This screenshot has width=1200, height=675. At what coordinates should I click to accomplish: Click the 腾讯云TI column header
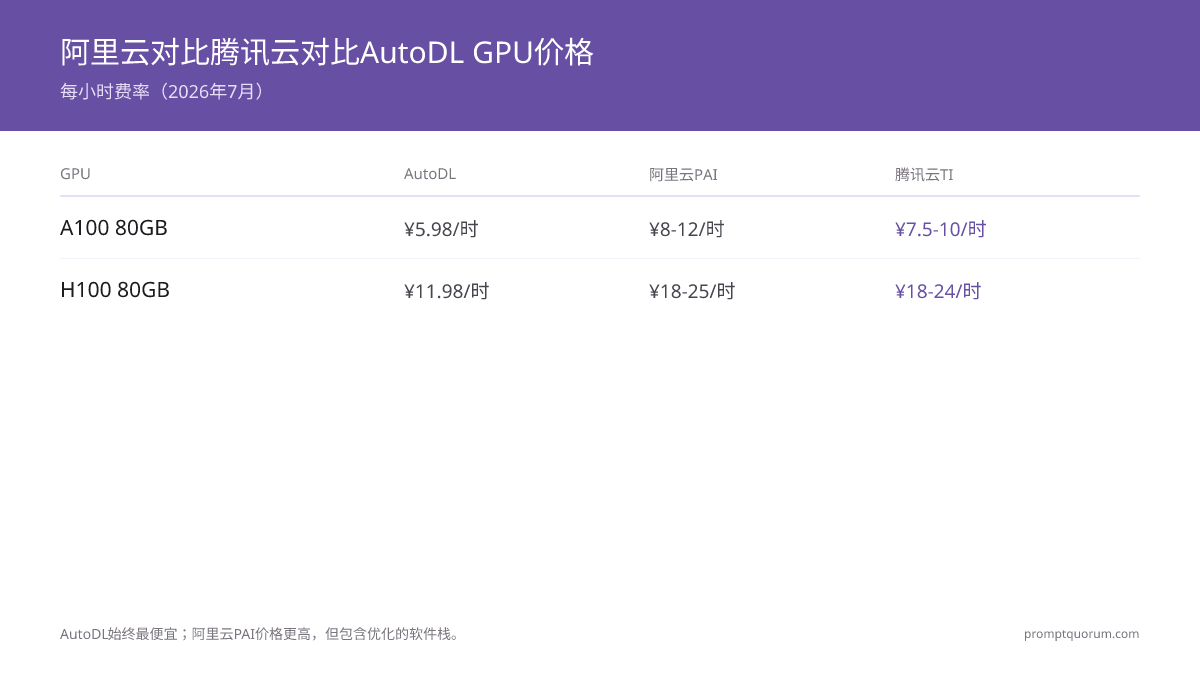point(924,174)
